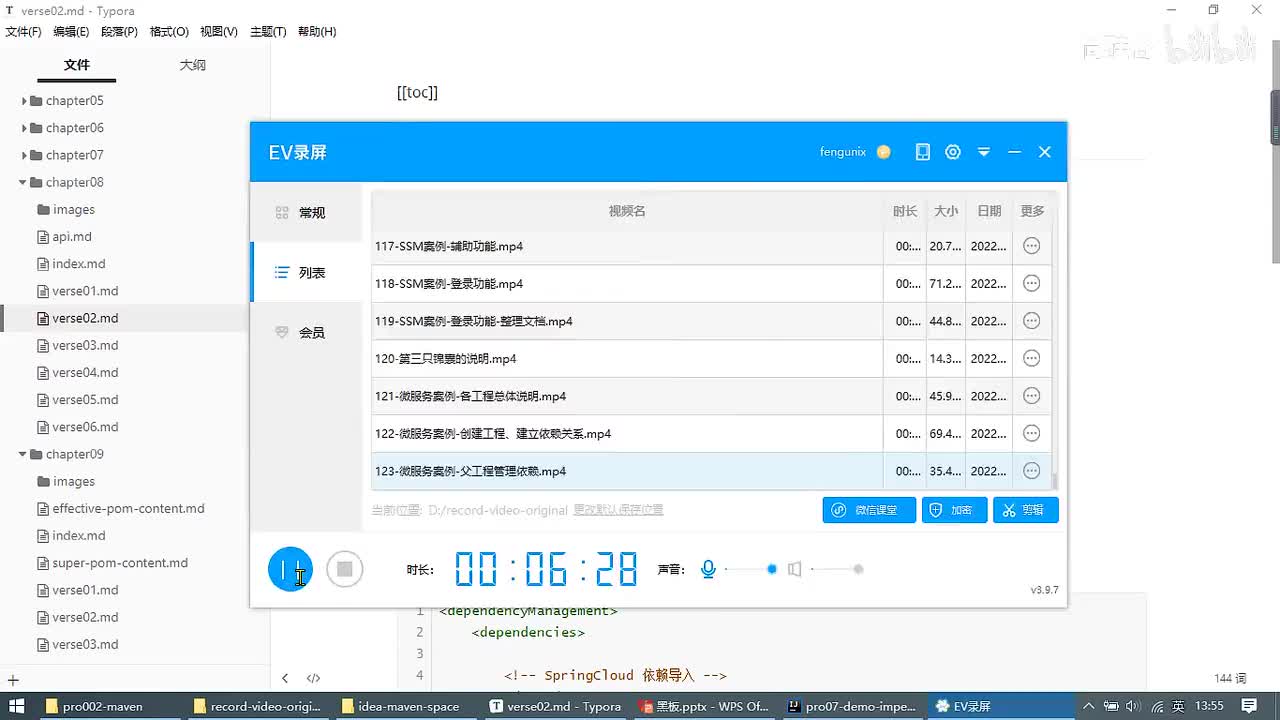
Task: Open more options for 121-微服务案例 video
Action: pos(1032,396)
